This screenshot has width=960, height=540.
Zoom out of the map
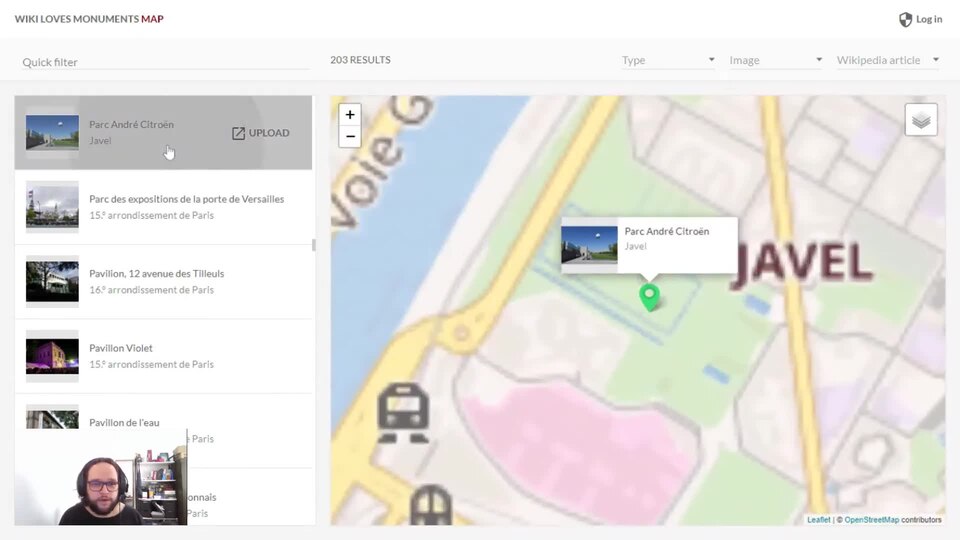tap(350, 136)
